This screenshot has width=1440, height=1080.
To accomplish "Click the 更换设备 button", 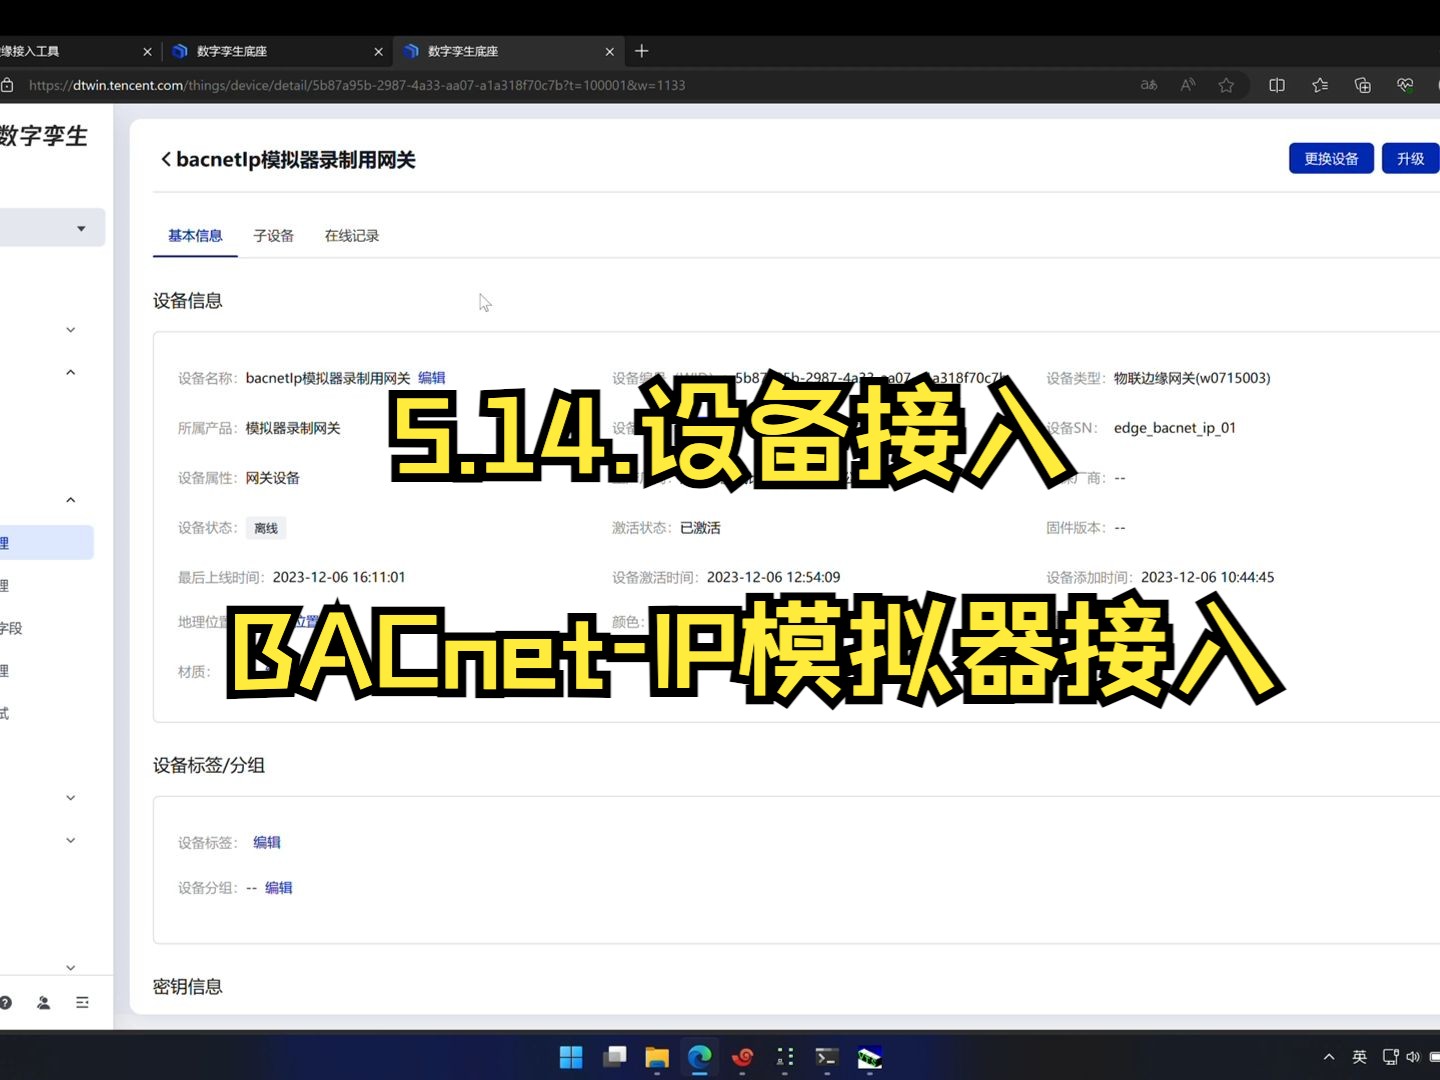I will (1331, 158).
